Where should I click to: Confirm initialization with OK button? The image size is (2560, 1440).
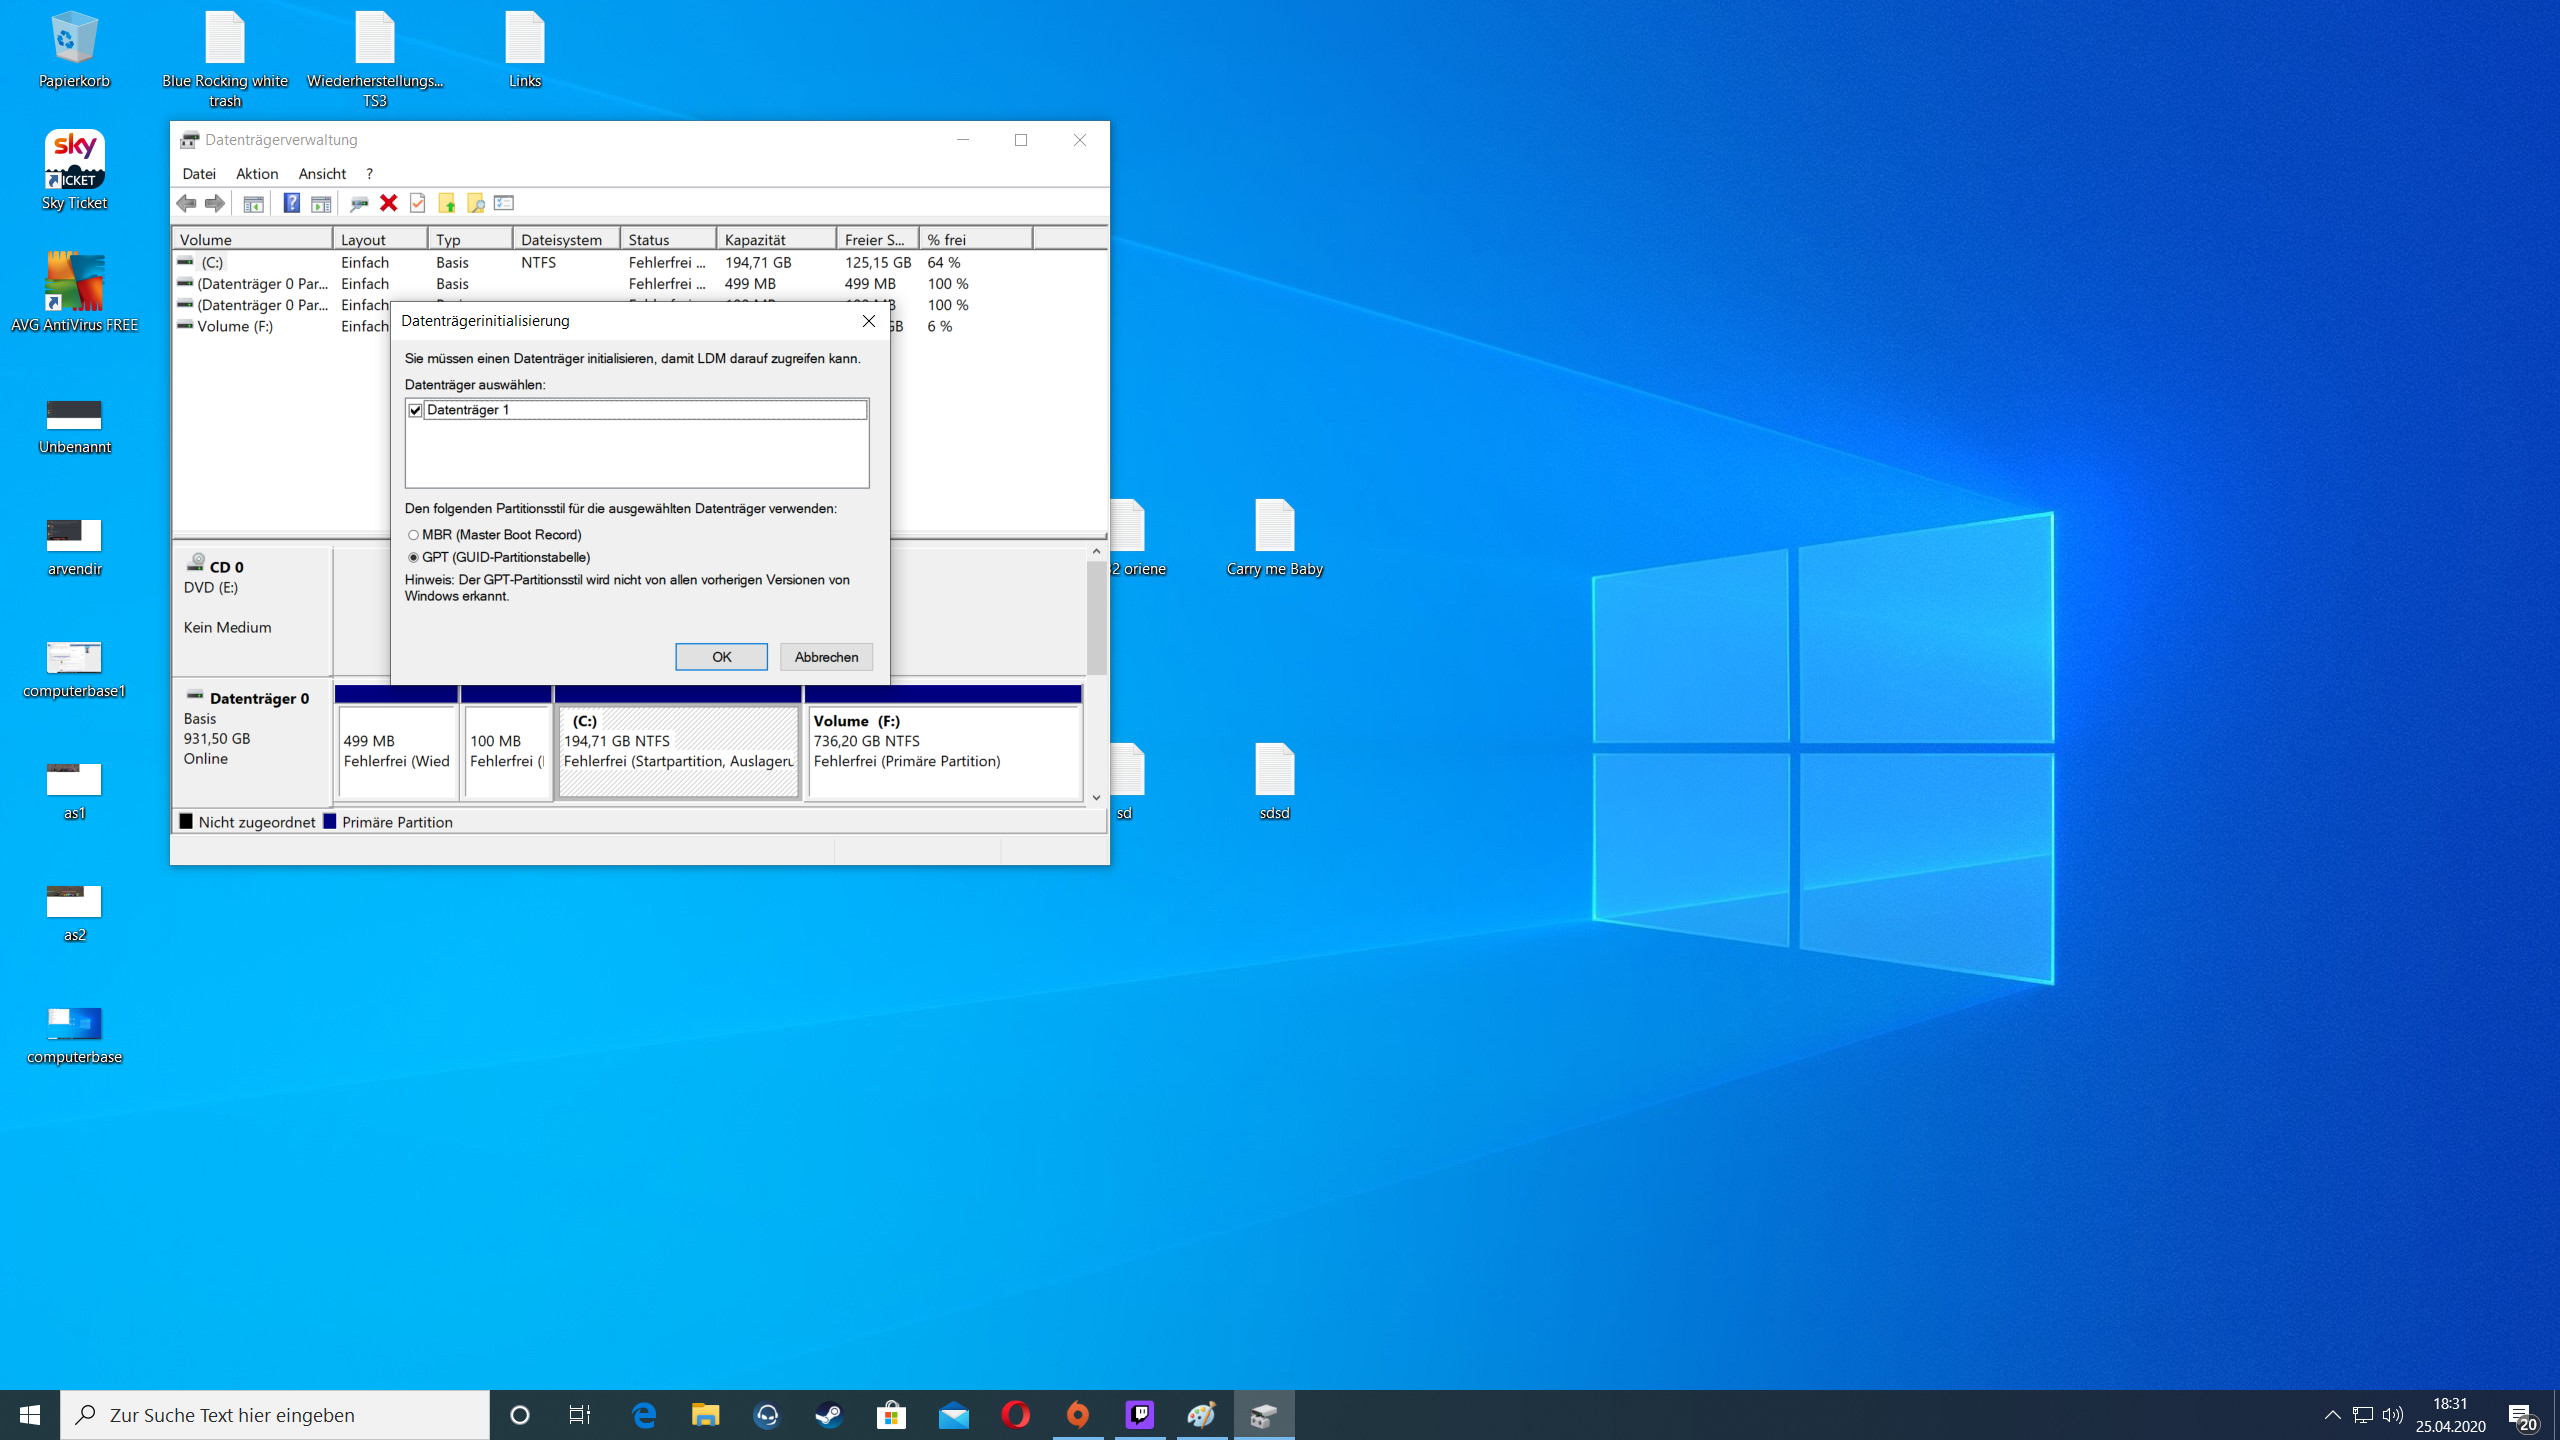[721, 657]
